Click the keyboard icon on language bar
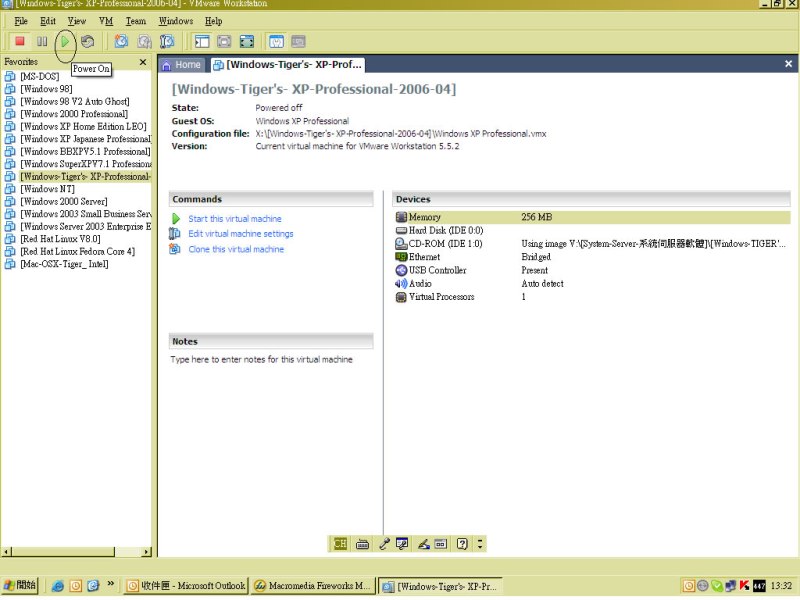 [x=362, y=544]
